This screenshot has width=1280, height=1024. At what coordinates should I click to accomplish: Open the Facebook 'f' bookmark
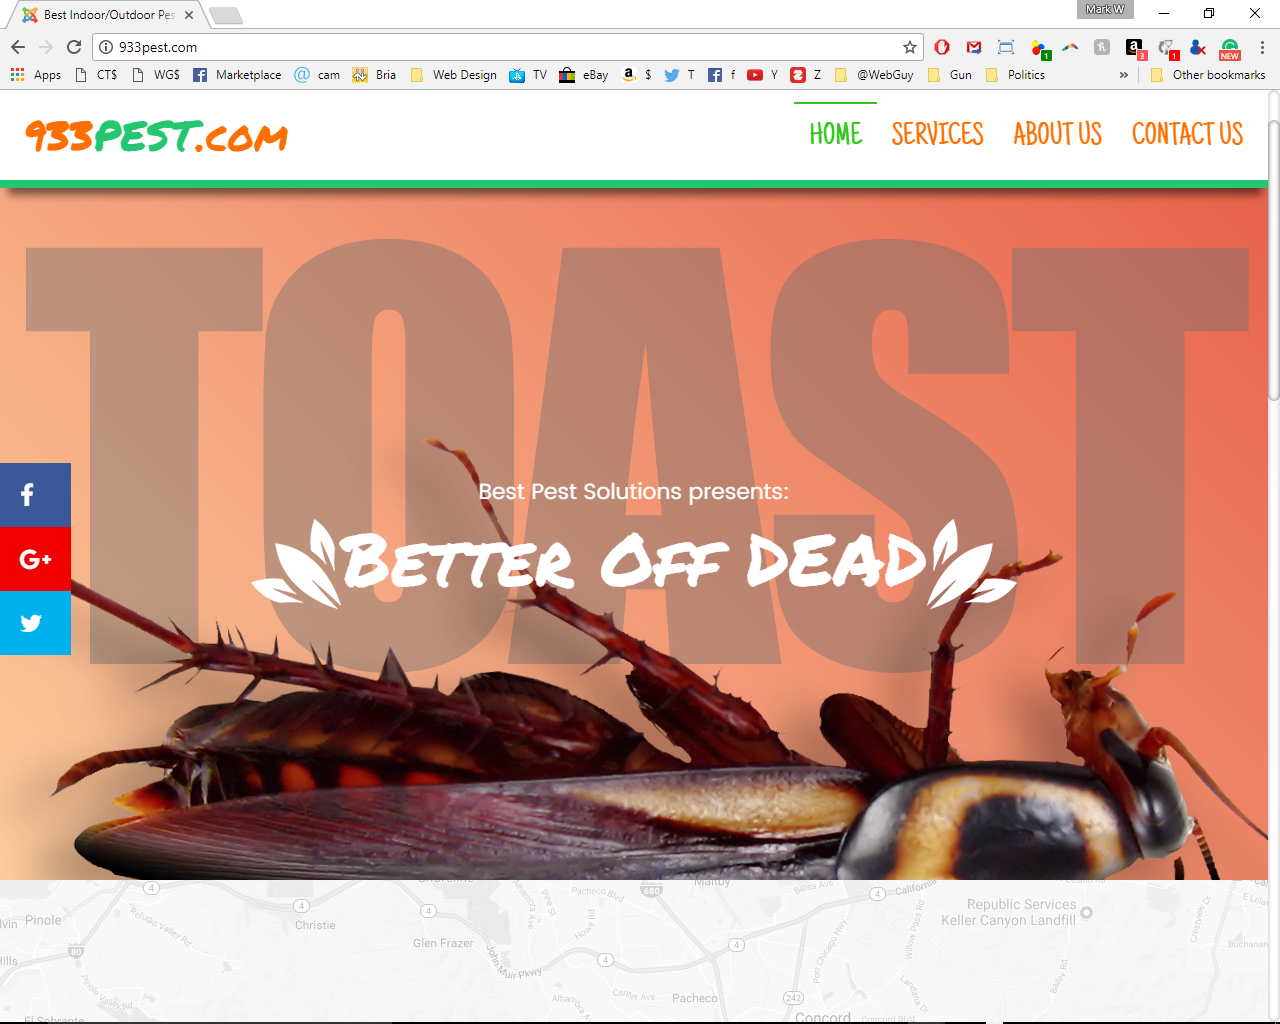721,75
